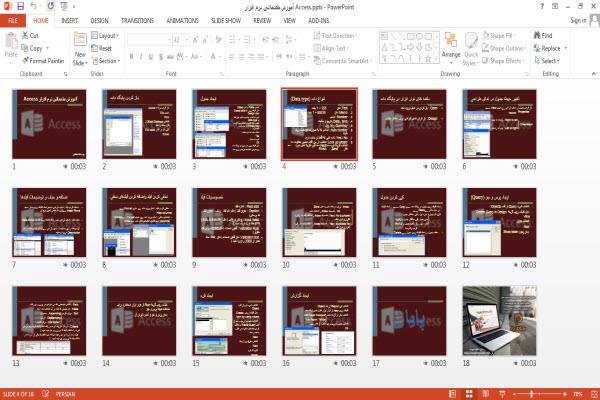Open the Clipboard dialog launcher
Viewport: 600px width, 400px height.
click(65, 74)
